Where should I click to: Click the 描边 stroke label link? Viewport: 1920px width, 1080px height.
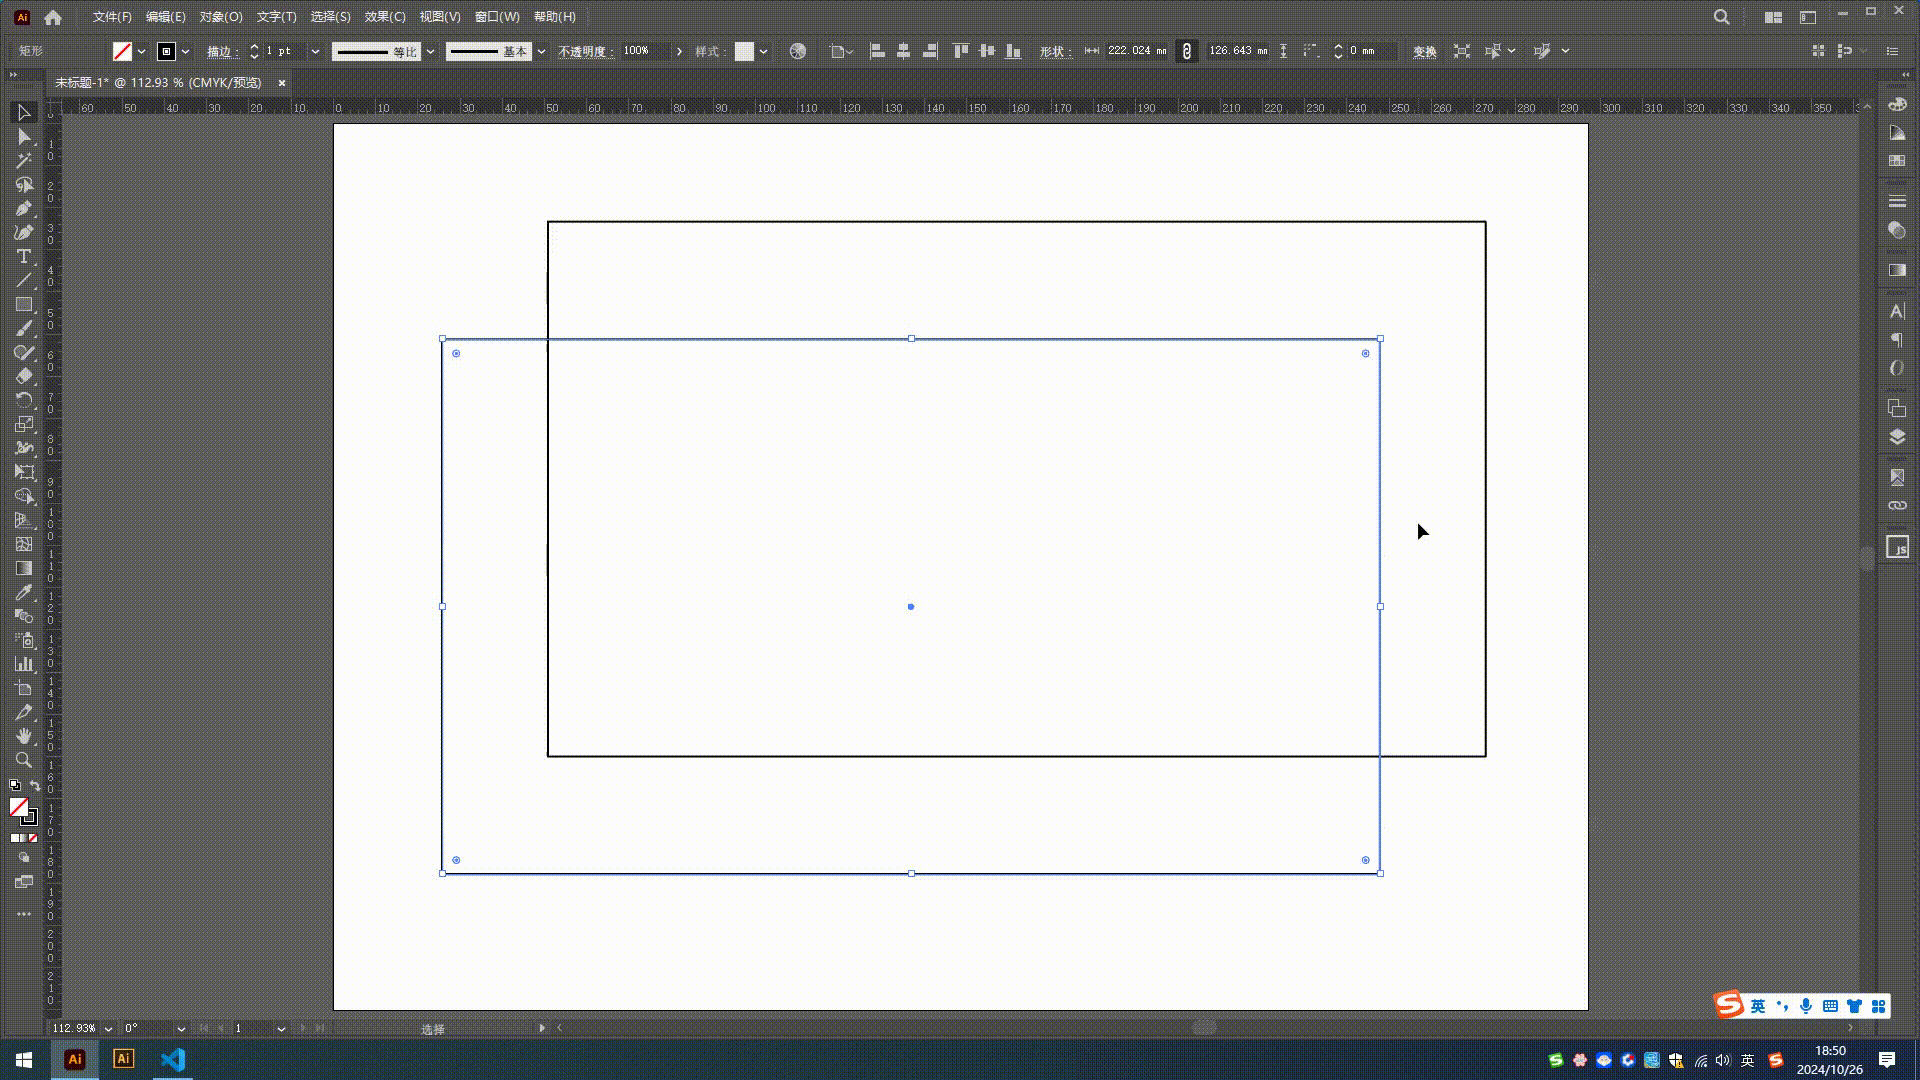(x=221, y=51)
